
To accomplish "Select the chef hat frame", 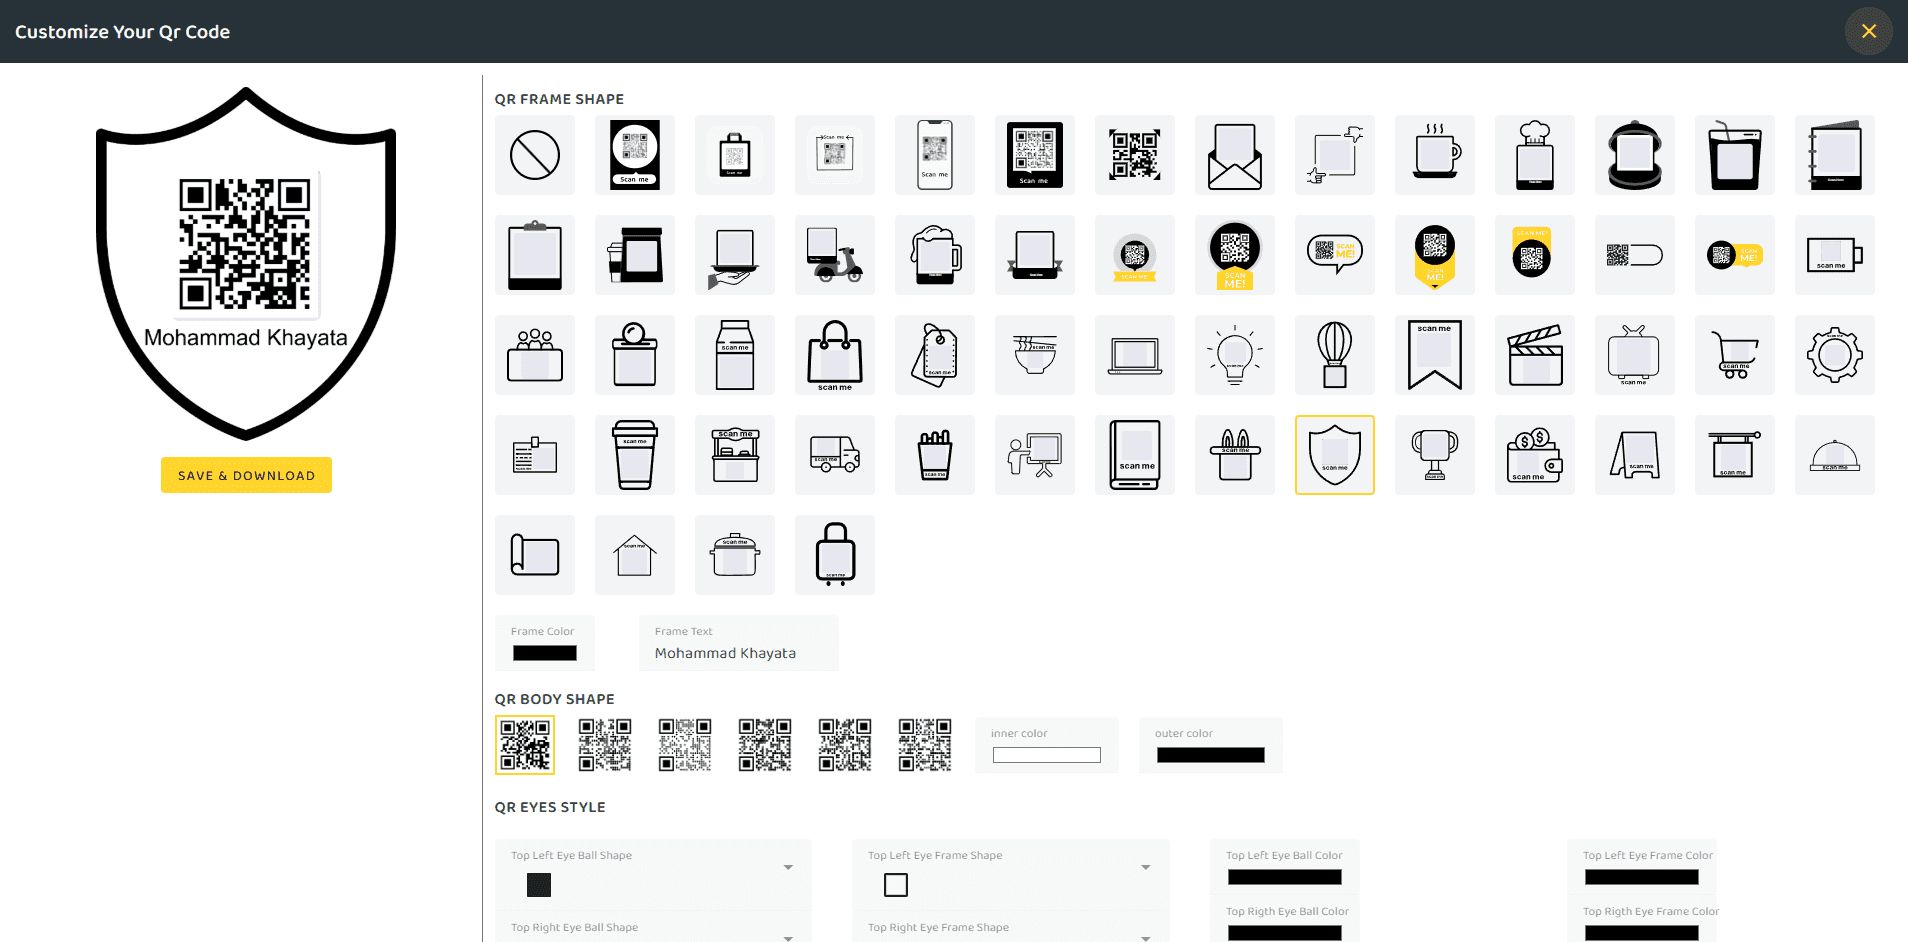I will (x=1535, y=155).
